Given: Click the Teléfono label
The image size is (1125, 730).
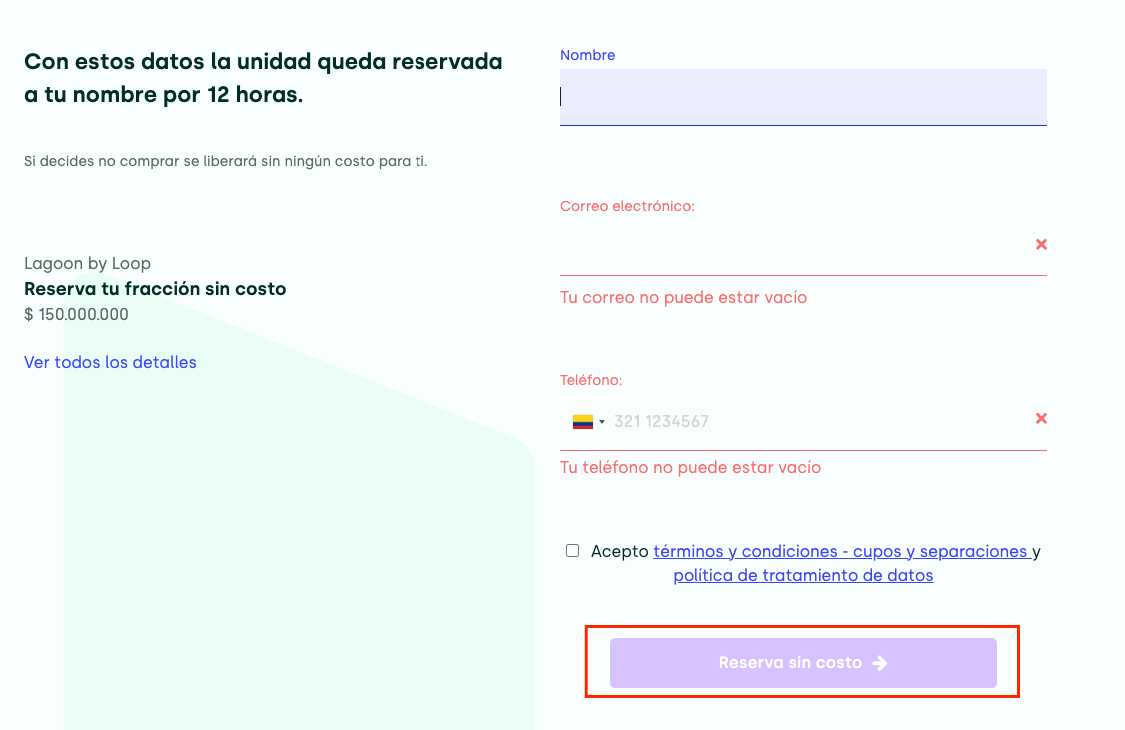Looking at the screenshot, I should [591, 380].
